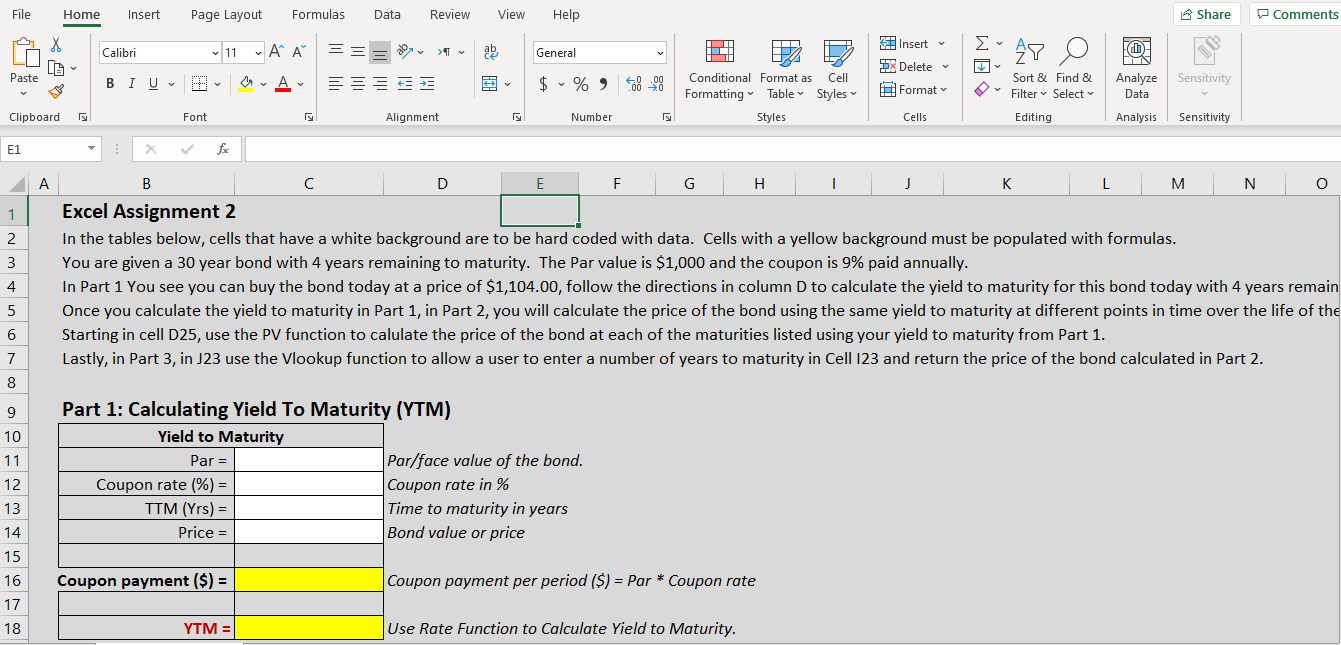Switch to the Formulas ribbon tab

pyautogui.click(x=318, y=15)
